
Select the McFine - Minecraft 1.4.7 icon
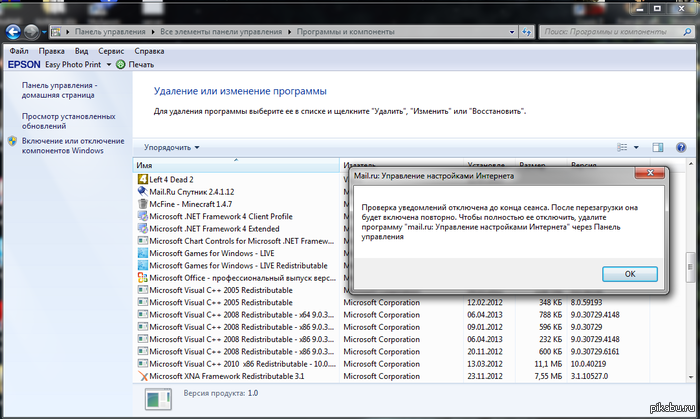point(141,204)
